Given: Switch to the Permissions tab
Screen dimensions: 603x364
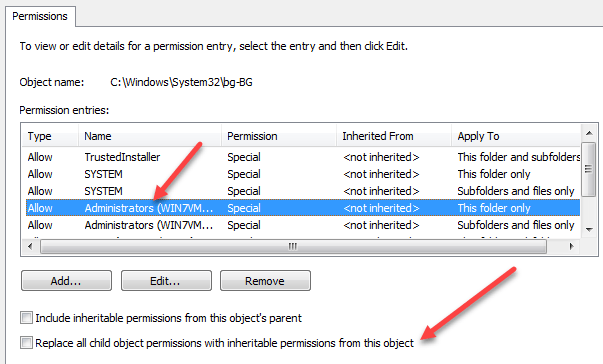Looking at the screenshot, I should [x=40, y=16].
